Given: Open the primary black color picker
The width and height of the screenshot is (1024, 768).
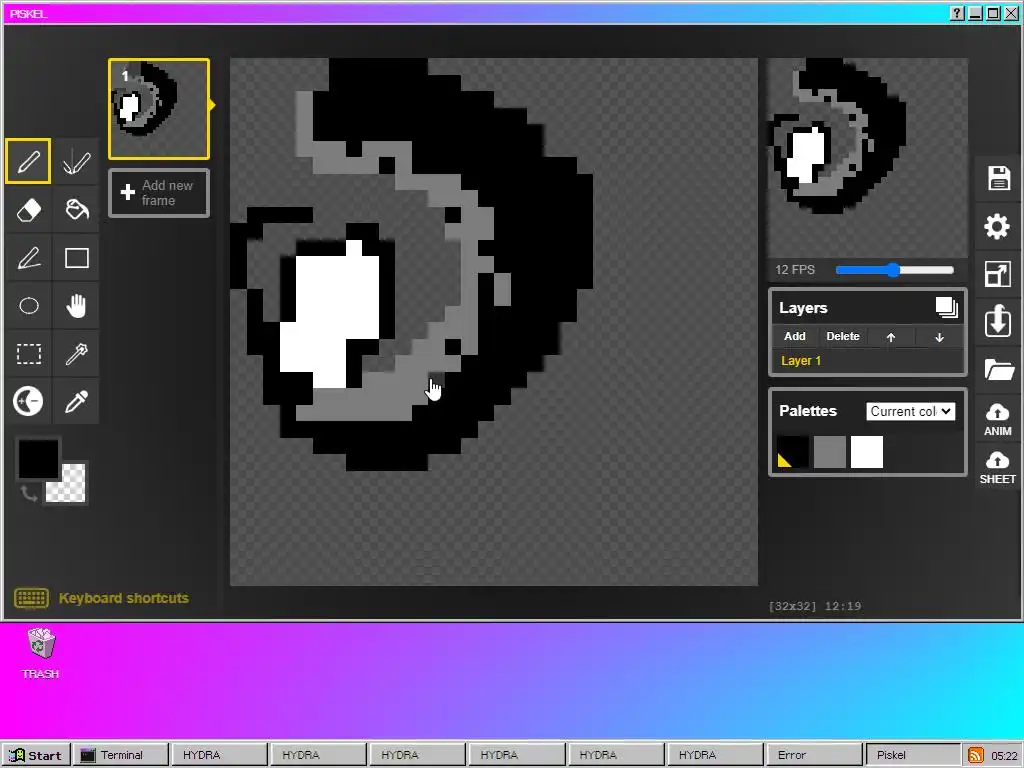Looking at the screenshot, I should pos(39,459).
